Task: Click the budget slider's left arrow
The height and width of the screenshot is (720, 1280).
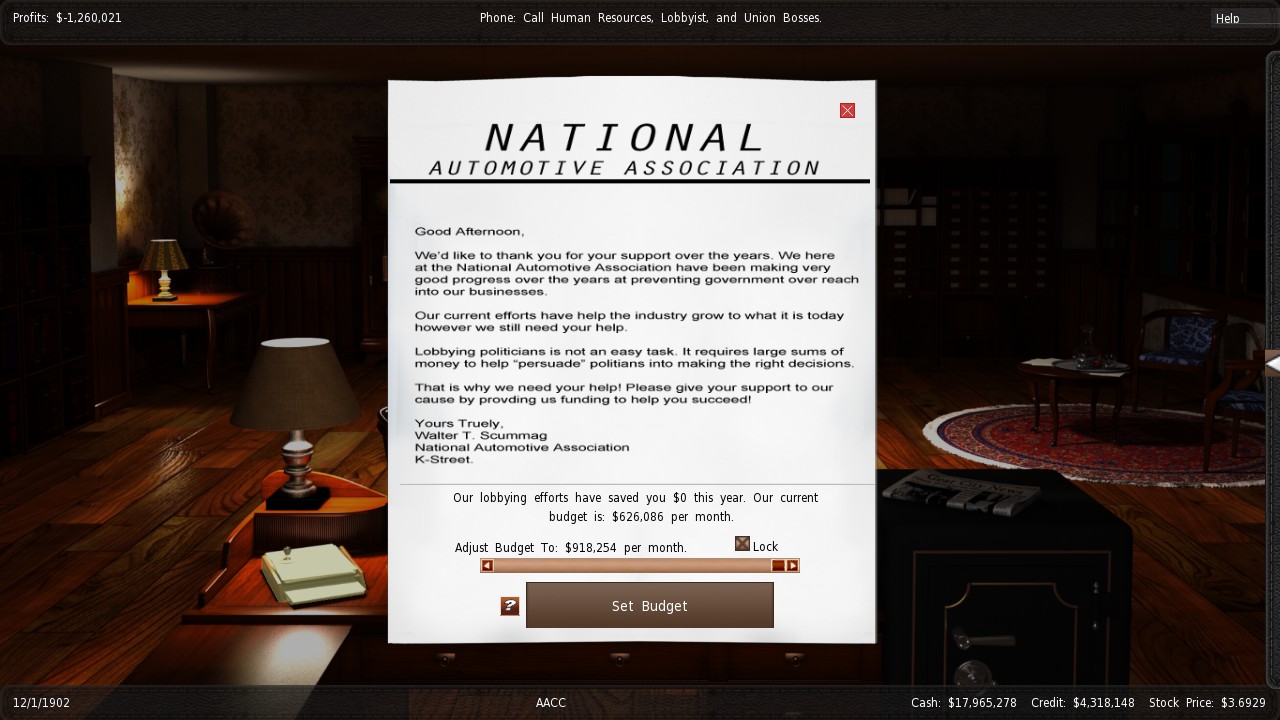Action: tap(487, 566)
